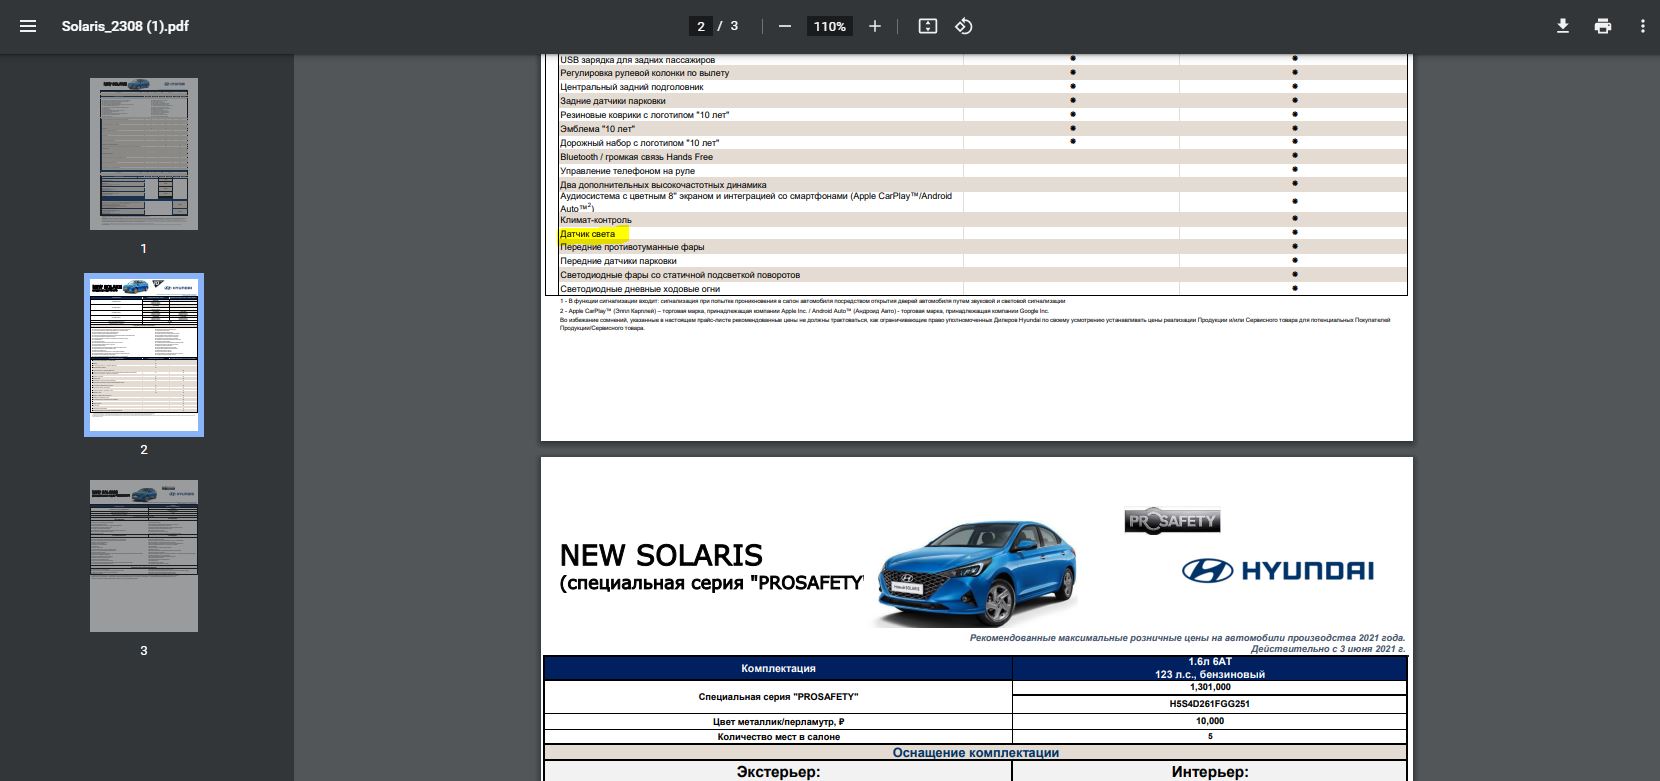
Task: Rotate the document counterclockwise
Action: [x=964, y=26]
